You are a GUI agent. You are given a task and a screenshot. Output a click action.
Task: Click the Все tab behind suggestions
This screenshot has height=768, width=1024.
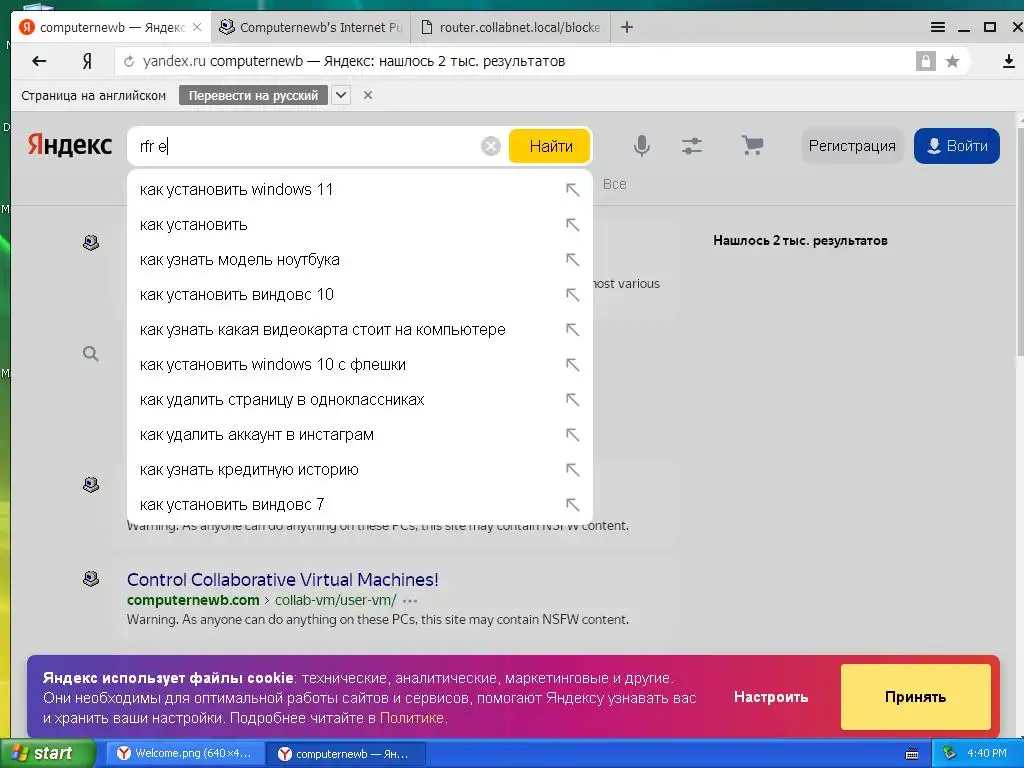tap(614, 184)
